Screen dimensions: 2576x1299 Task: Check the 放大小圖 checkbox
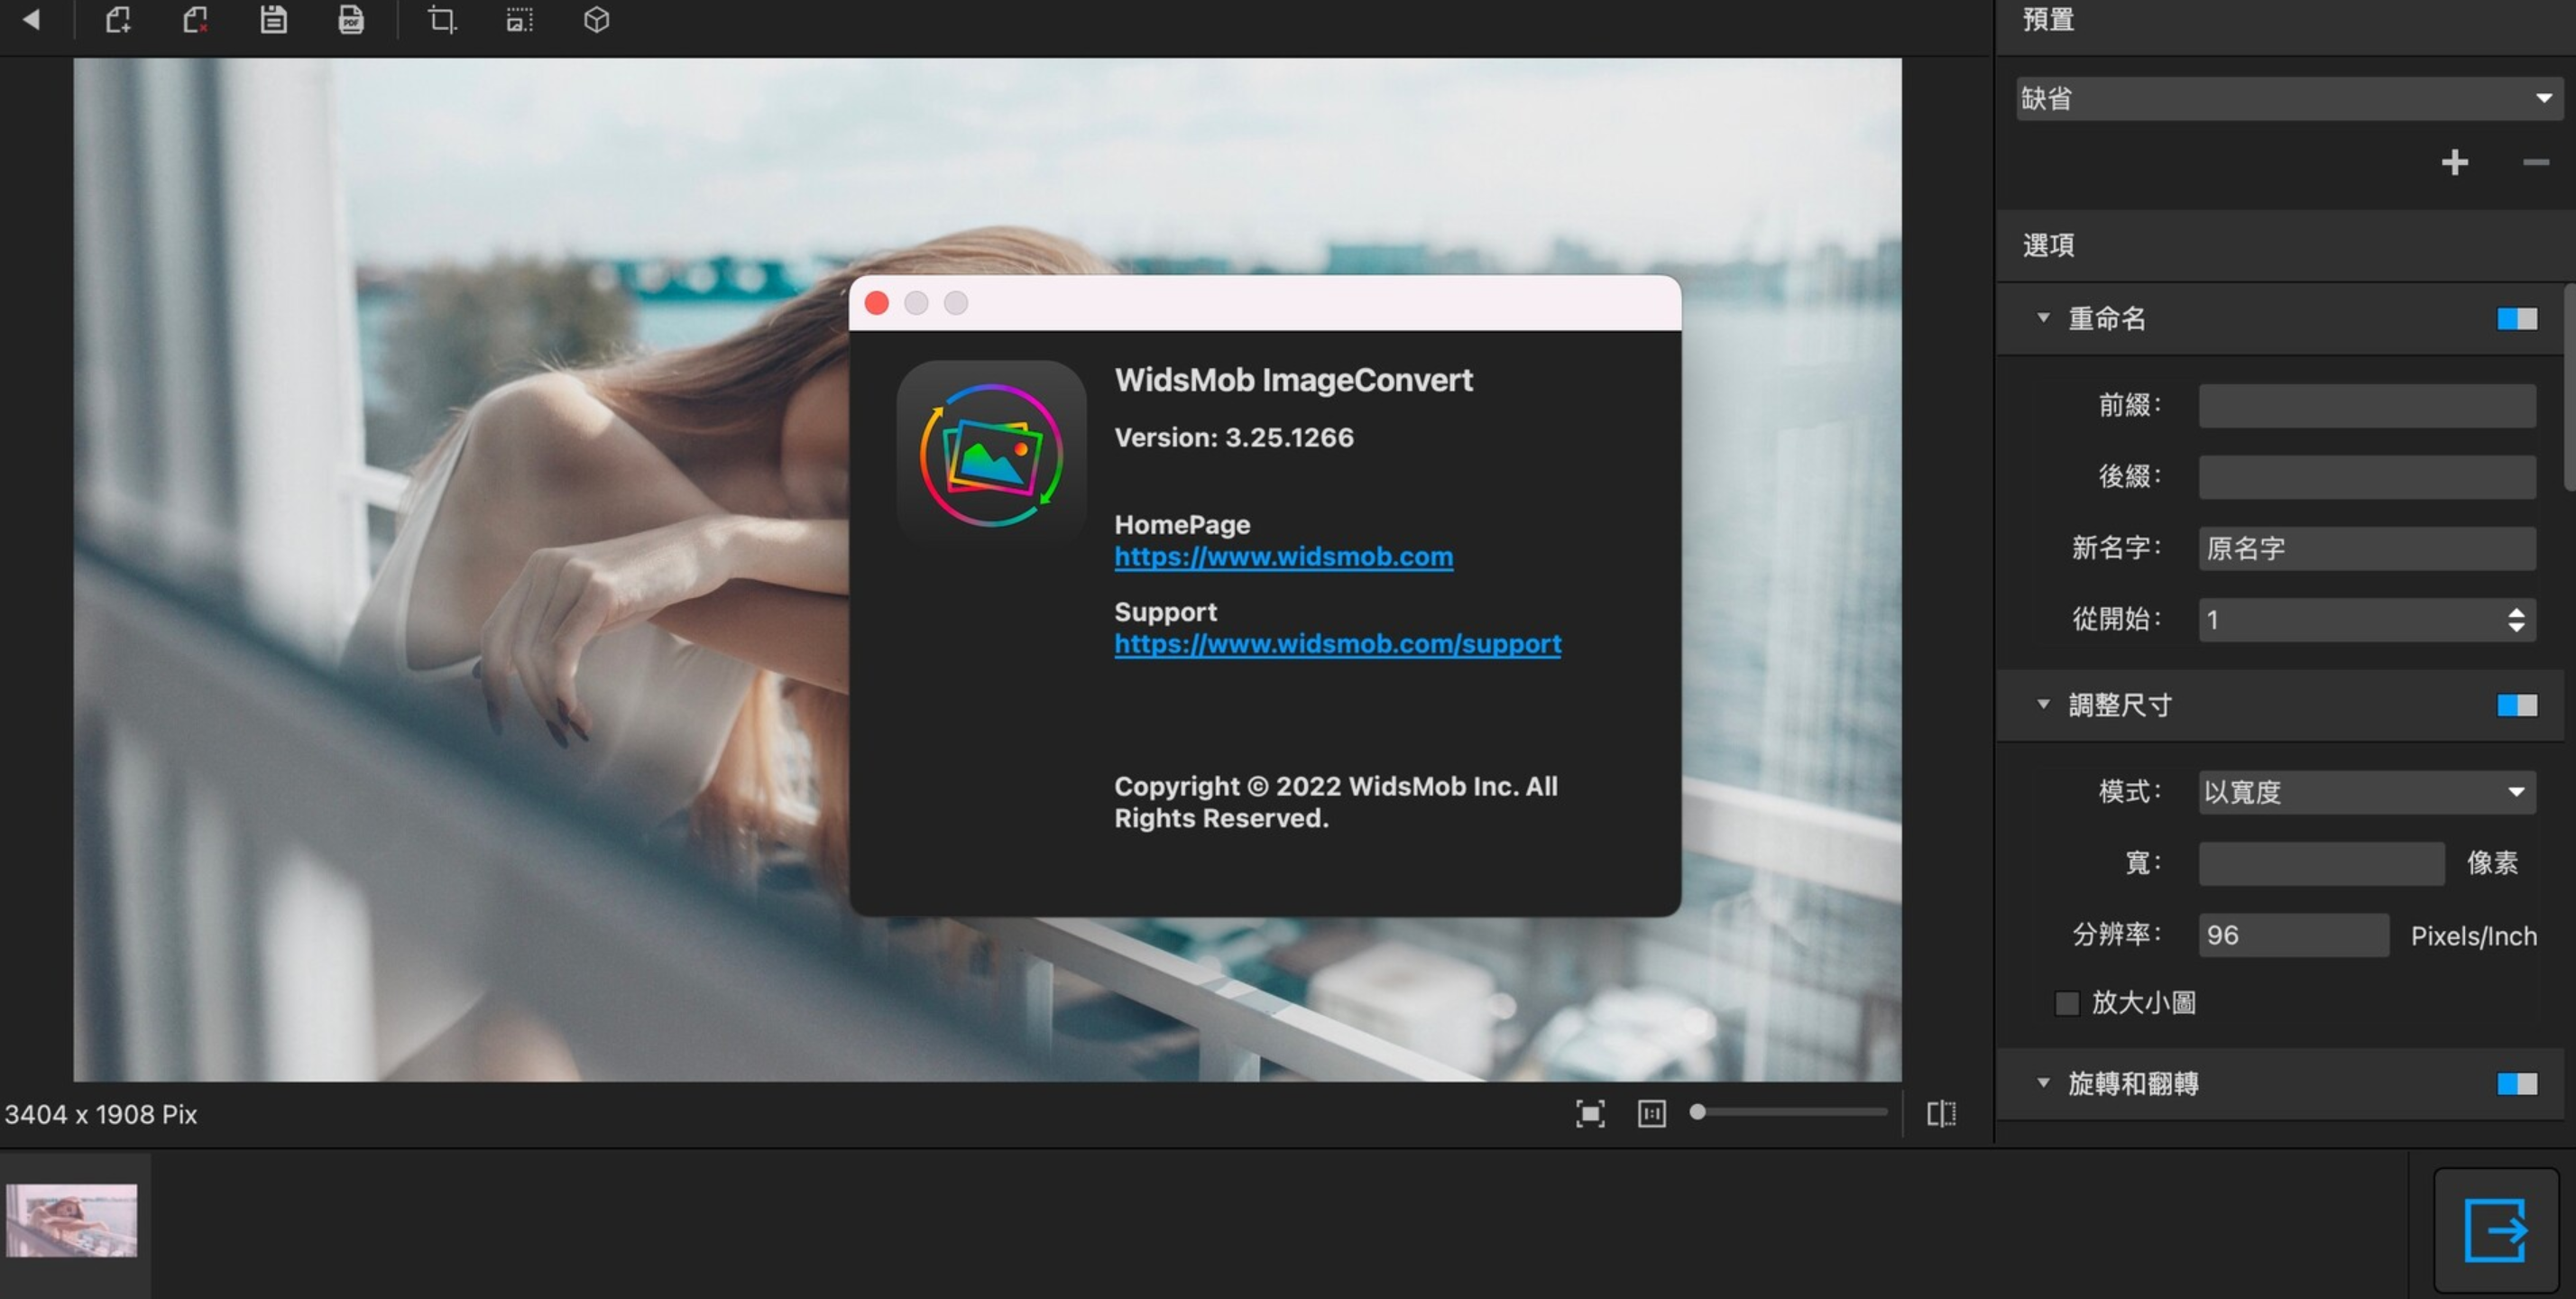pyautogui.click(x=2067, y=1003)
